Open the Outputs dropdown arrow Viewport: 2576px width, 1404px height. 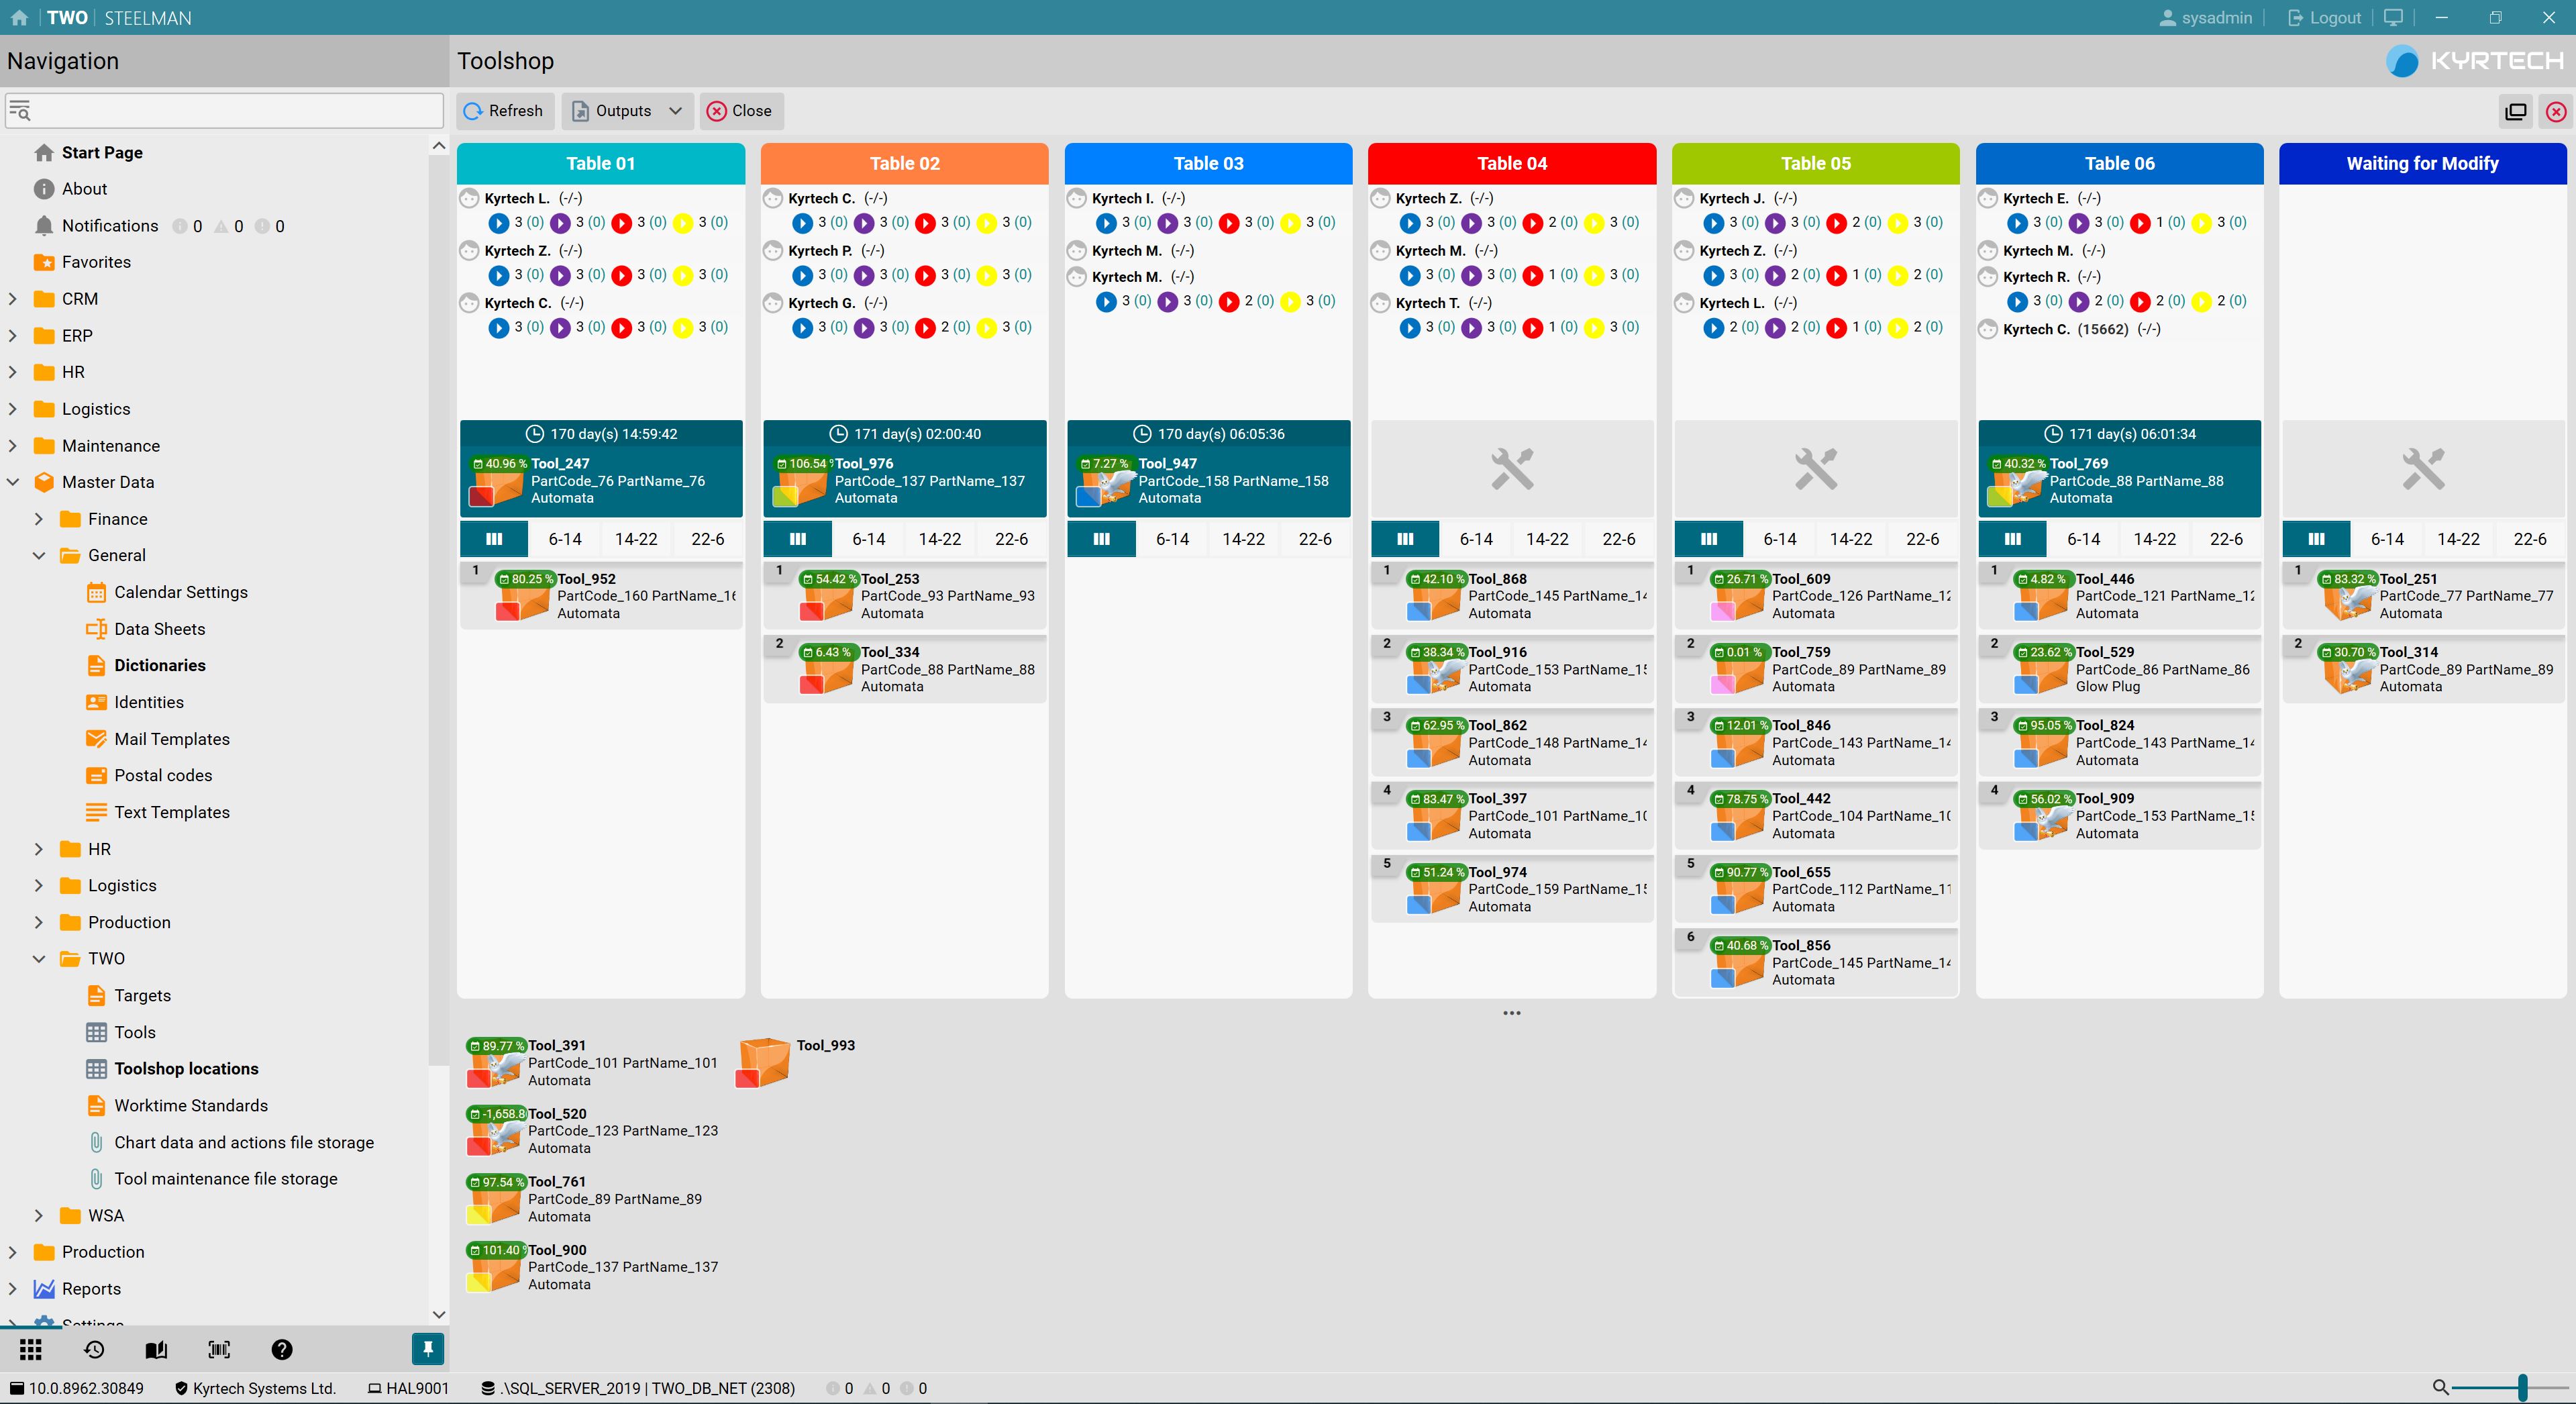tap(676, 111)
